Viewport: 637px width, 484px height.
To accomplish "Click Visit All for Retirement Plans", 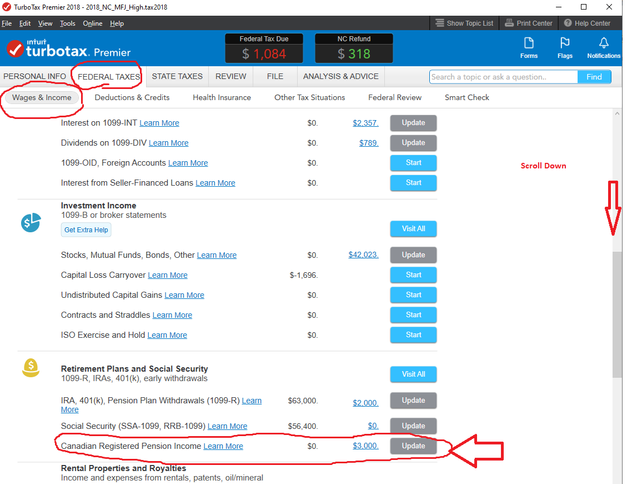I will (413, 374).
